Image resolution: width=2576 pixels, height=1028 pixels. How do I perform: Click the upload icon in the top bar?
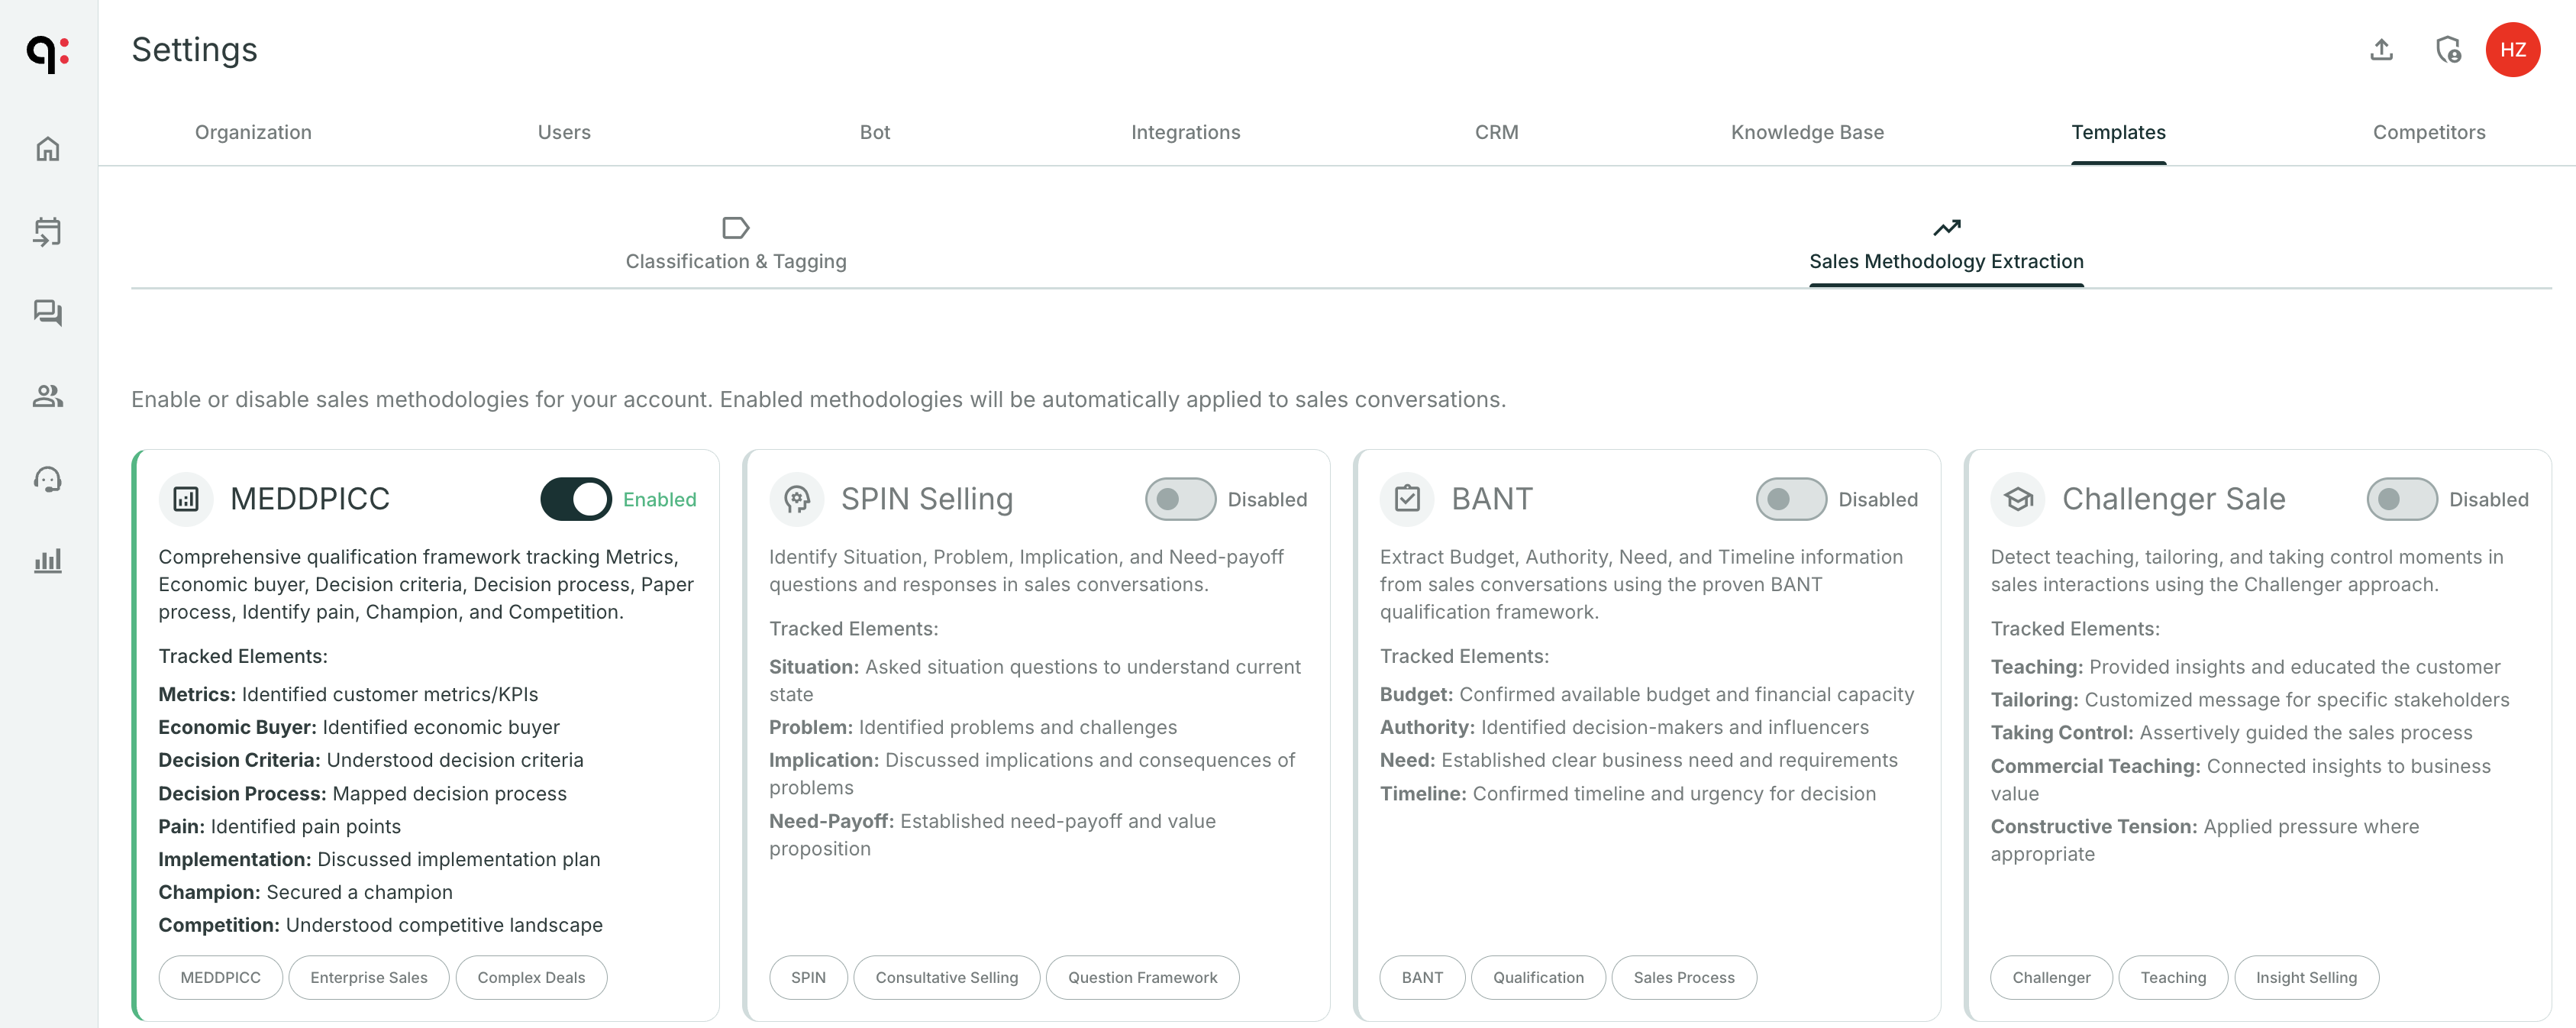coord(2382,49)
